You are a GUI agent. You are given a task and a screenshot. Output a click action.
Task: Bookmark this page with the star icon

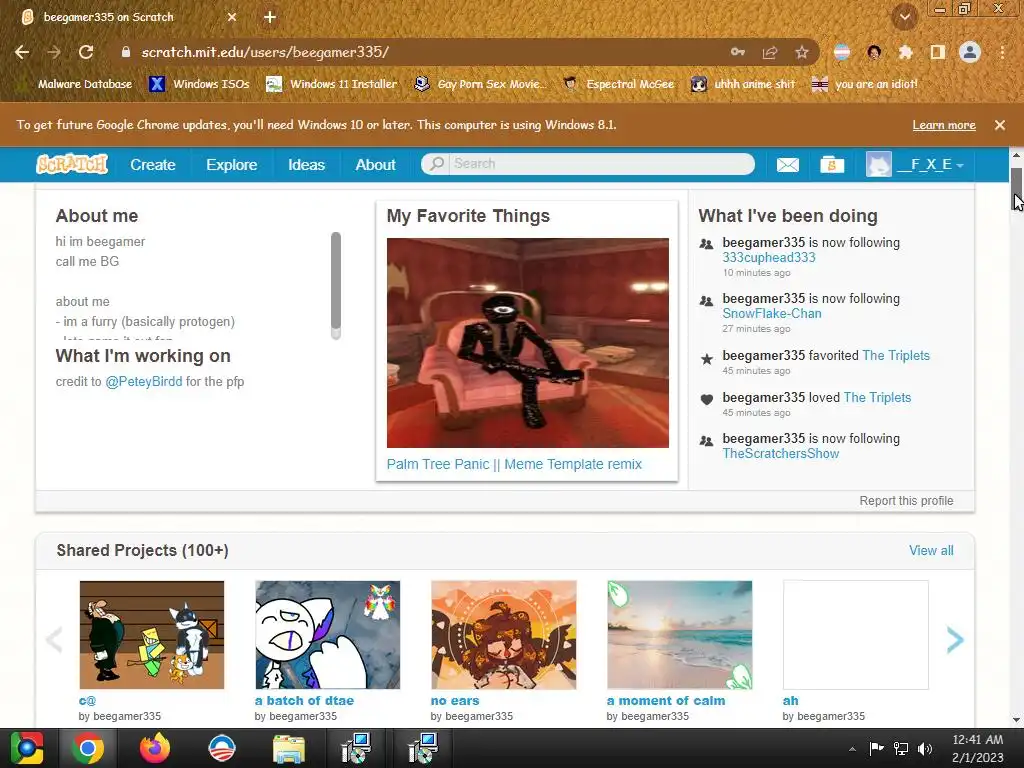(x=802, y=52)
